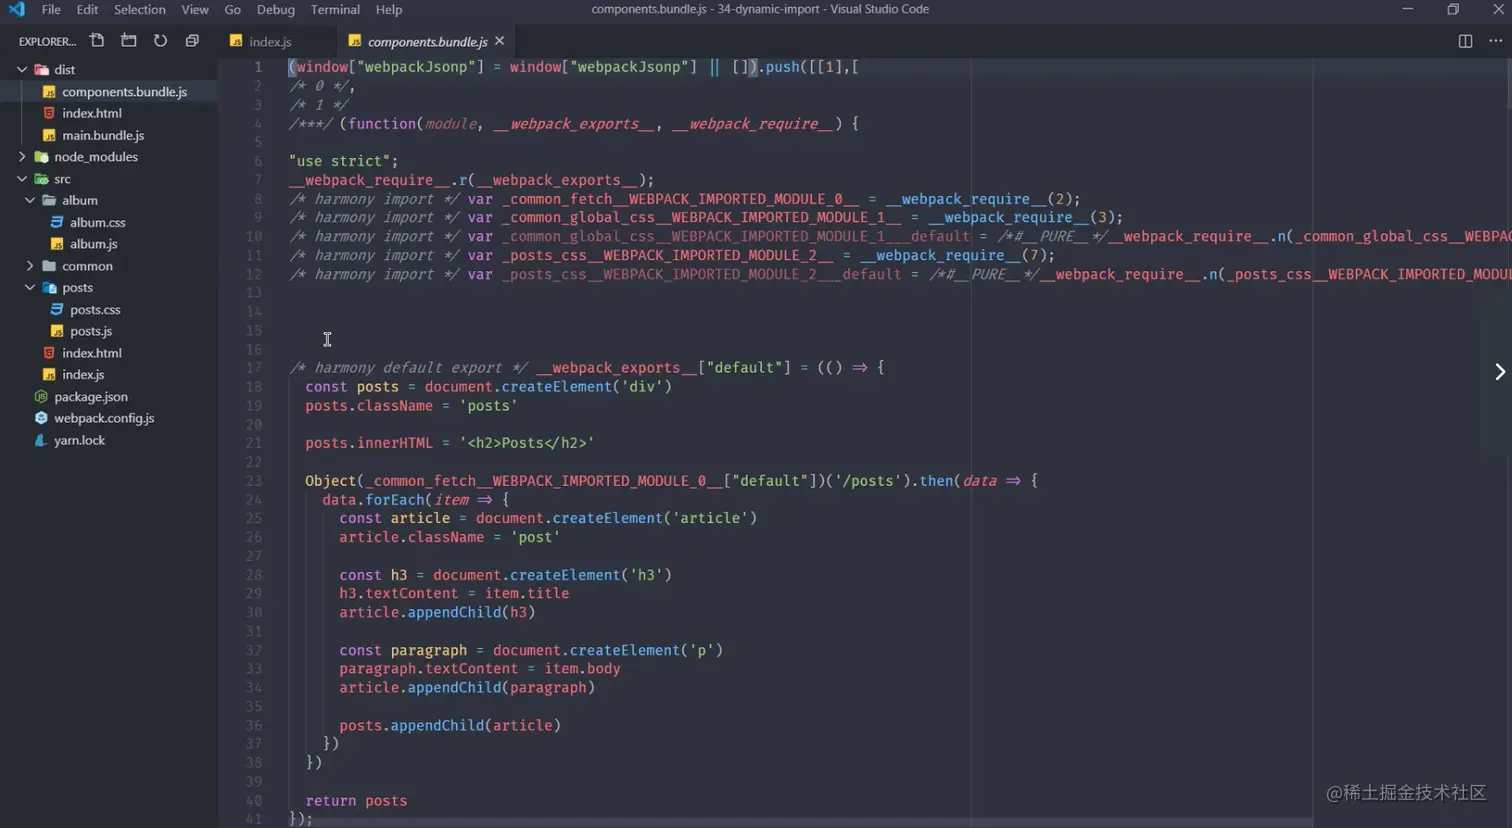
Task: Click the New Folder icon in Explorer
Action: (129, 41)
